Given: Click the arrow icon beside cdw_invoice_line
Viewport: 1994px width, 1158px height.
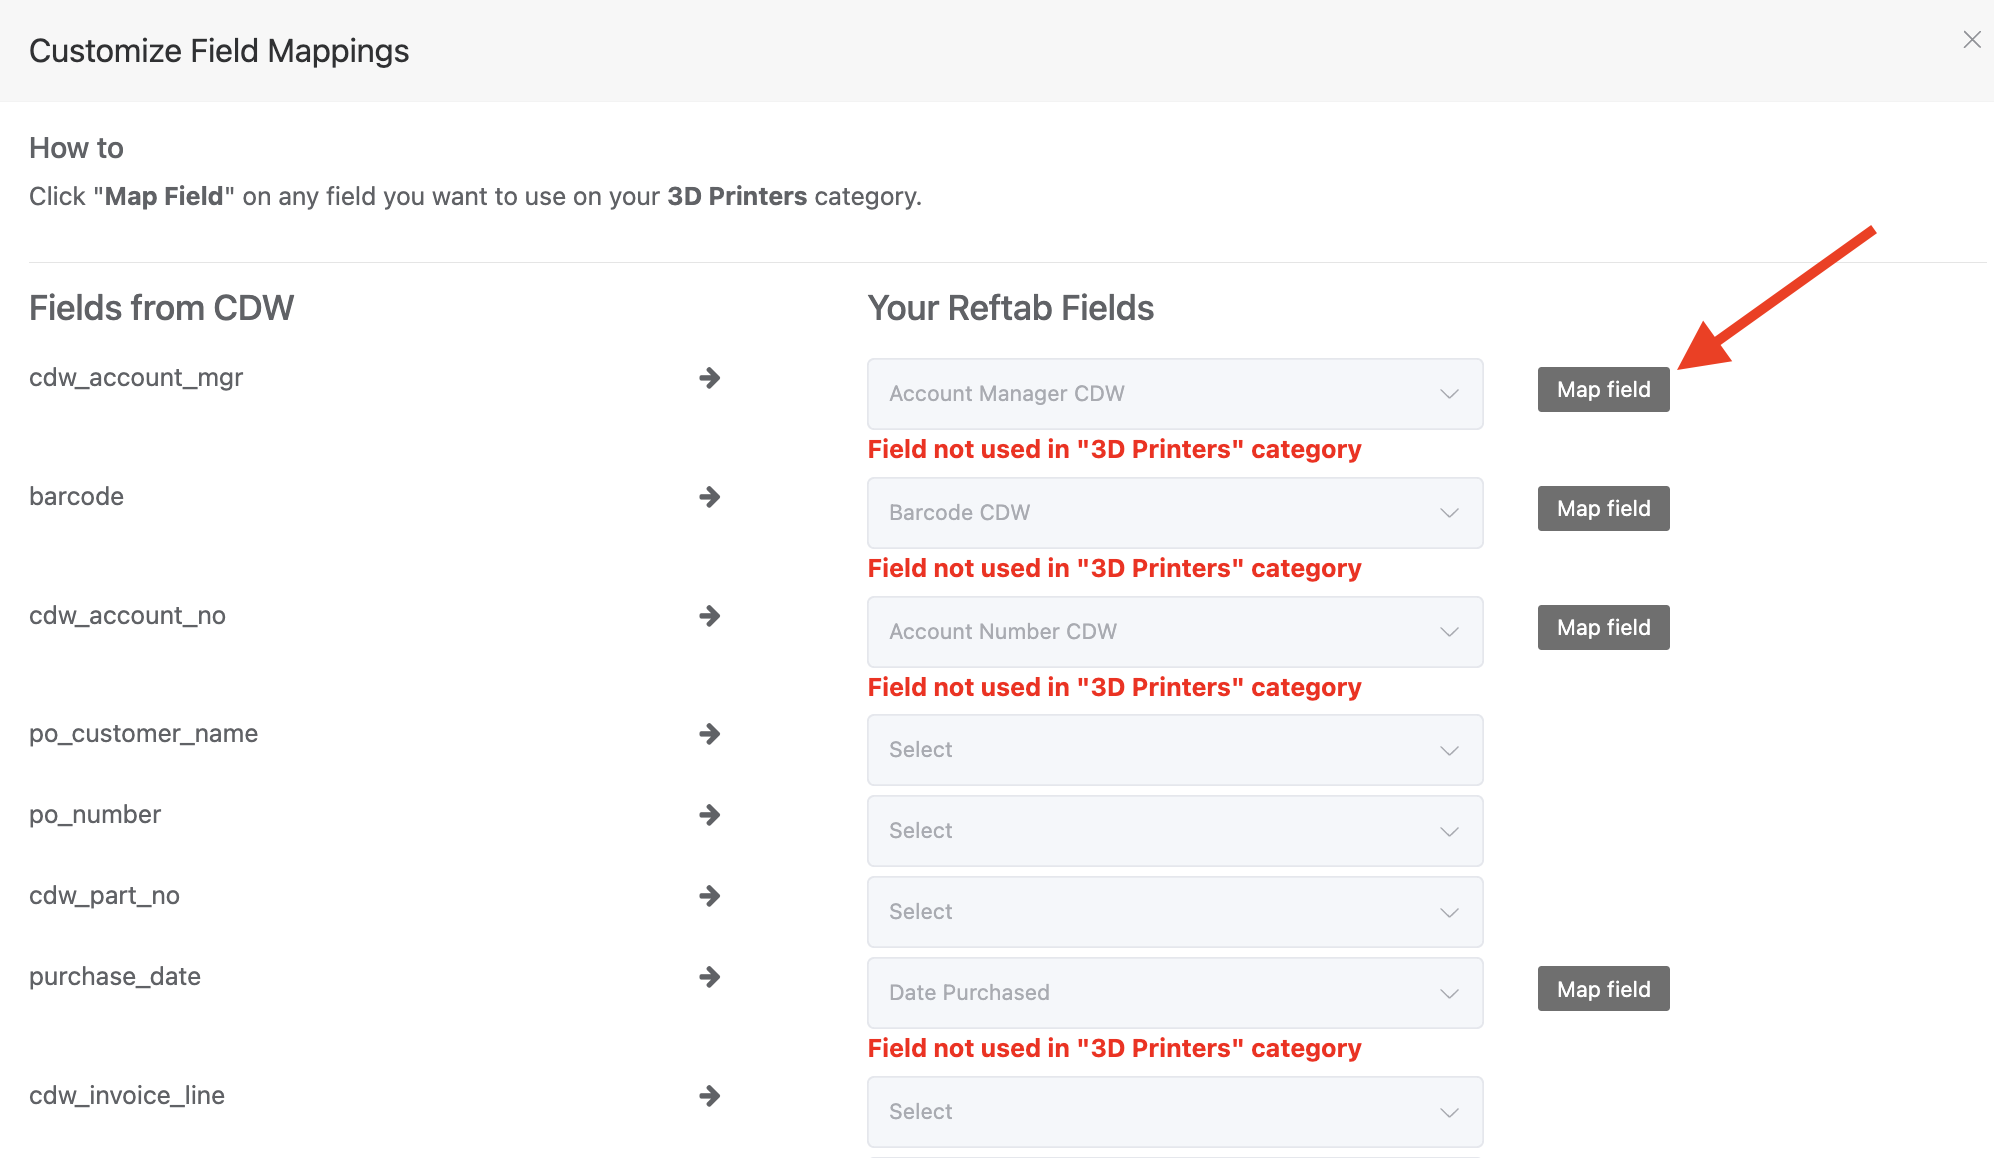Looking at the screenshot, I should tap(710, 1096).
